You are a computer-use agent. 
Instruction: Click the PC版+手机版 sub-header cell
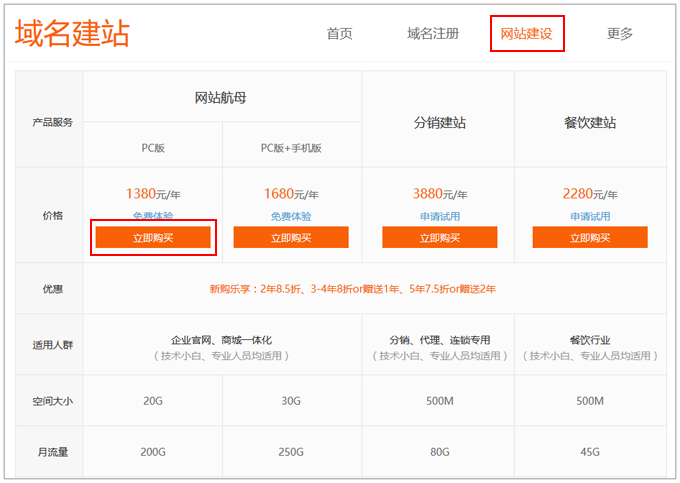(291, 147)
